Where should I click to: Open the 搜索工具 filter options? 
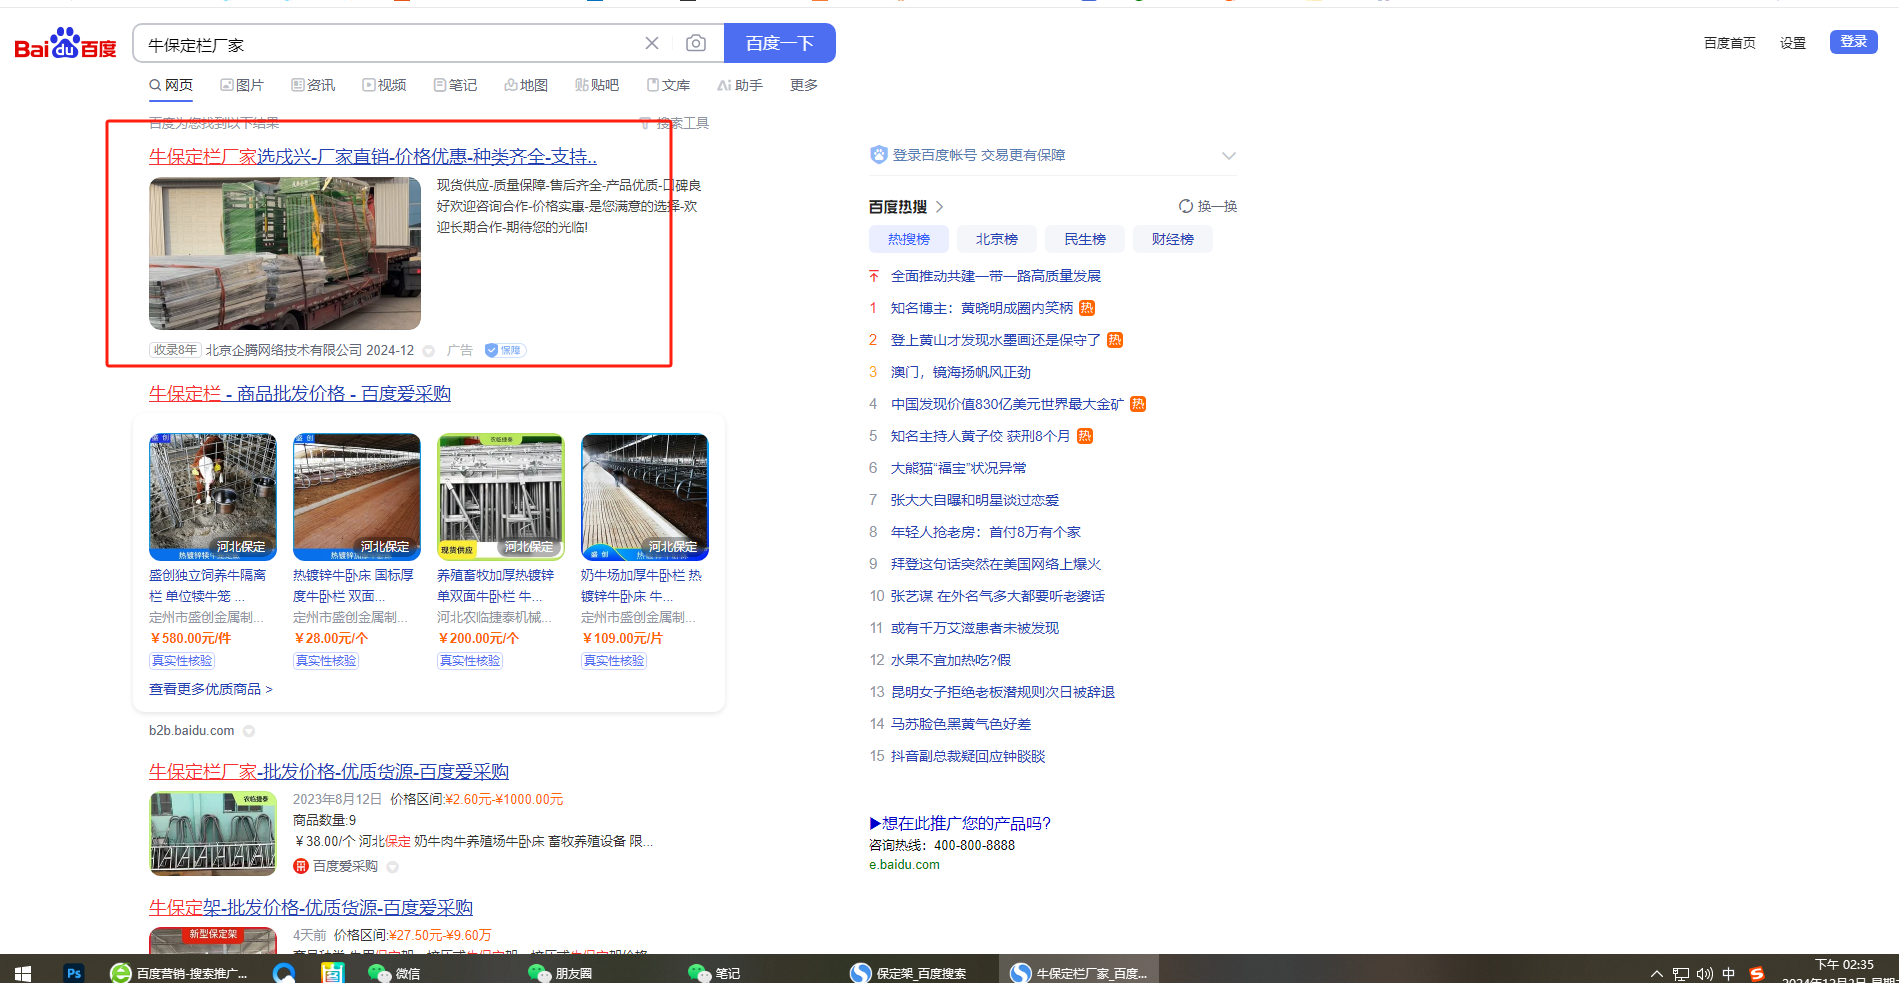[x=675, y=123]
